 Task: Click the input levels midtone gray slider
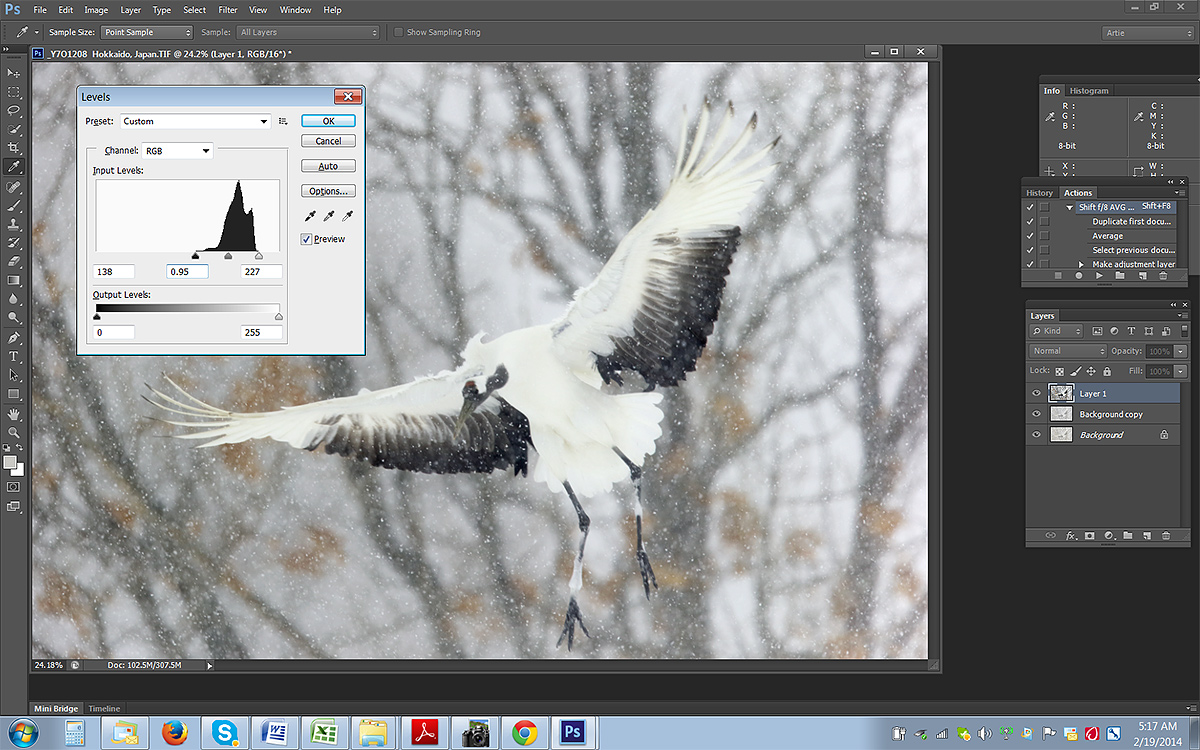click(x=228, y=256)
